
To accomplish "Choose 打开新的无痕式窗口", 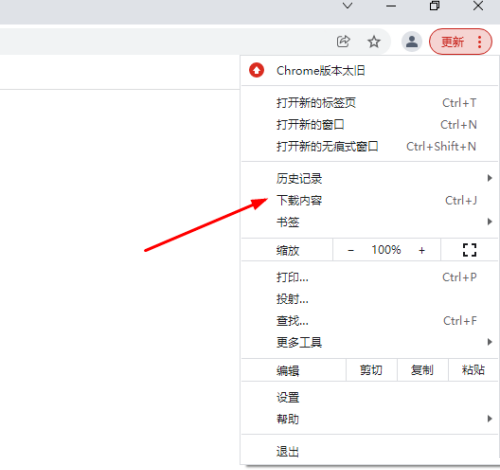I will (x=369, y=146).
